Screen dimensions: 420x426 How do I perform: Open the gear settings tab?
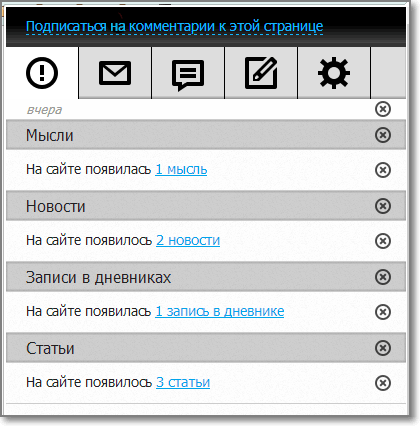[334, 73]
